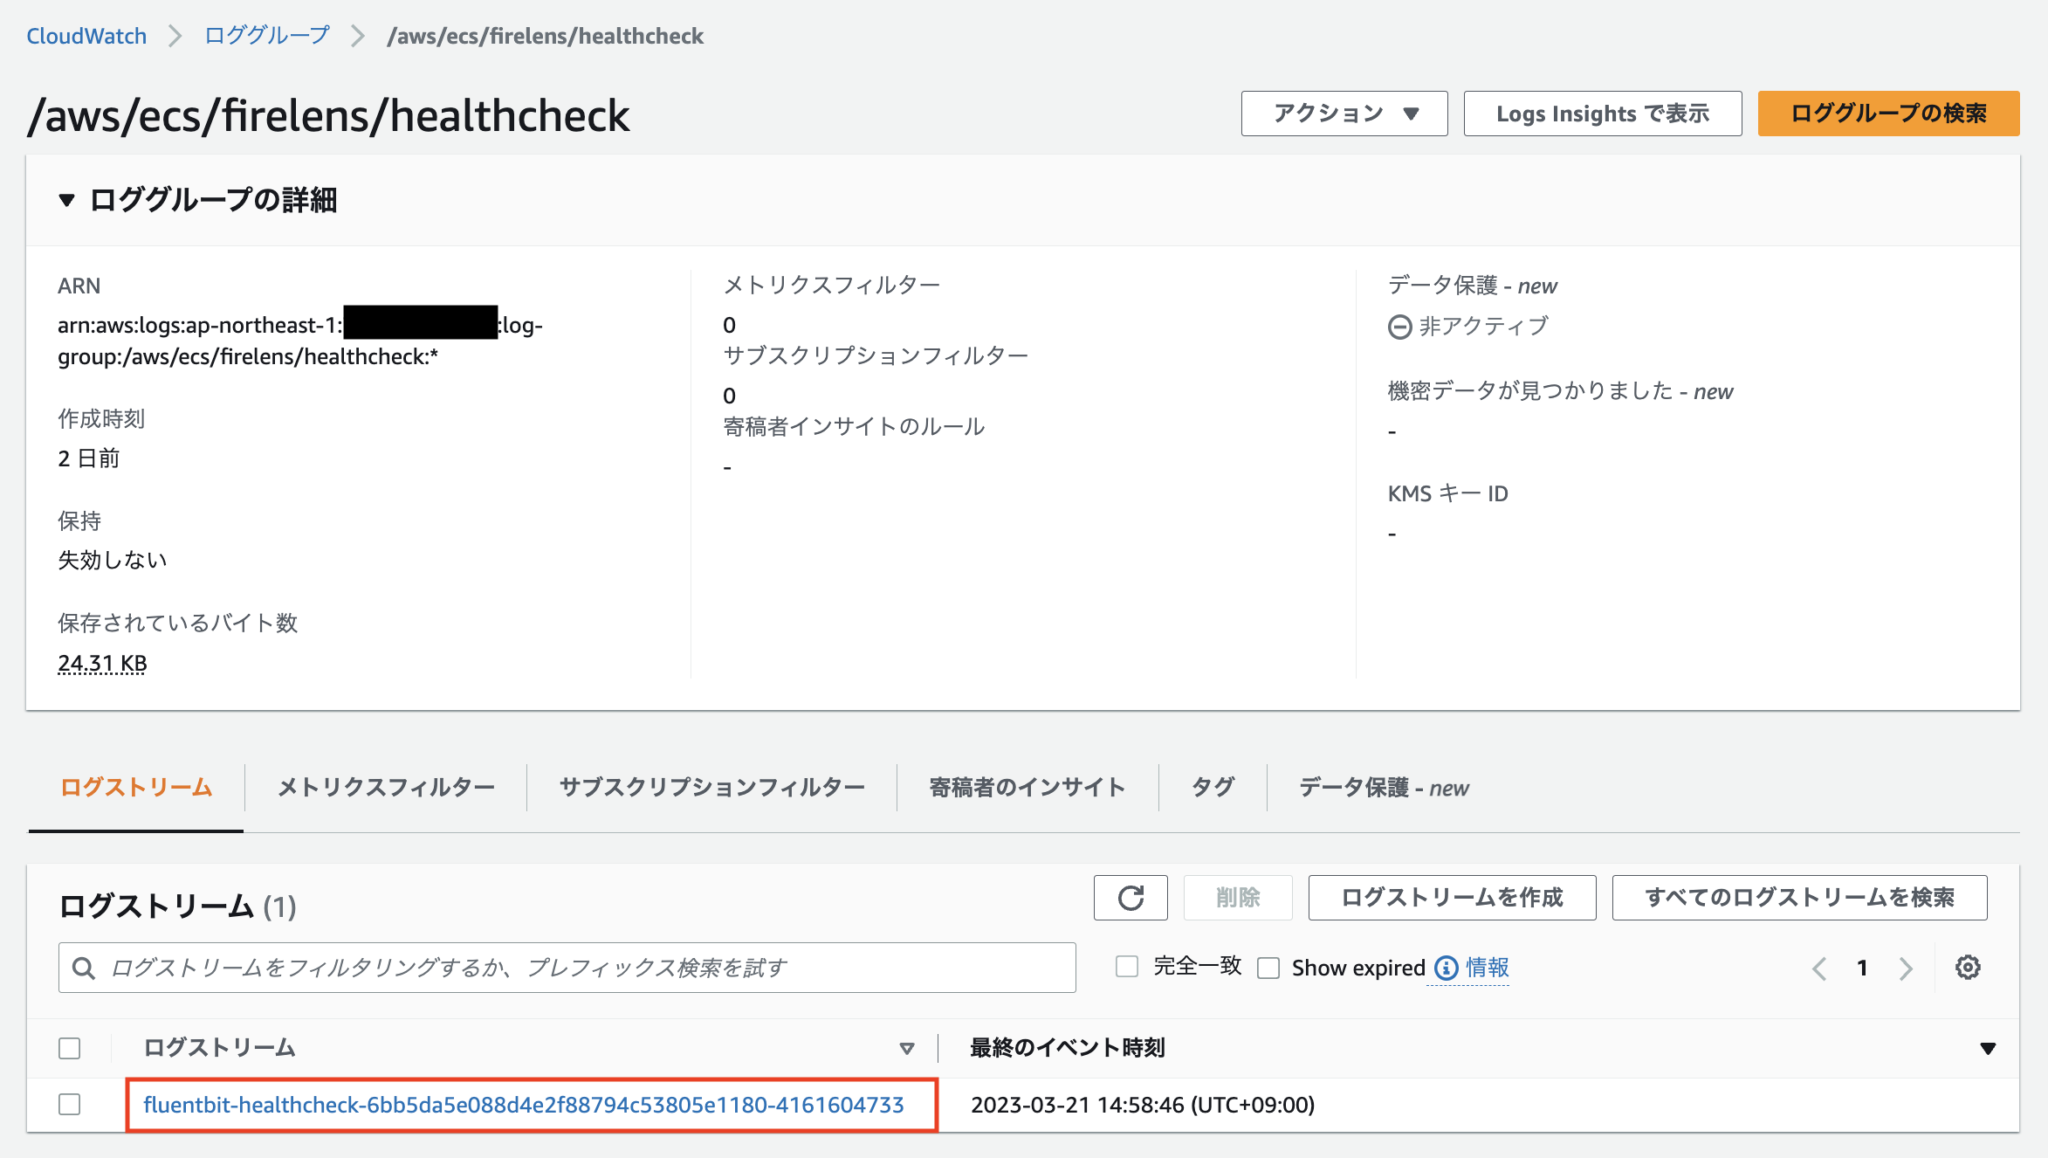Click the next page arrow in pagination

[1906, 967]
